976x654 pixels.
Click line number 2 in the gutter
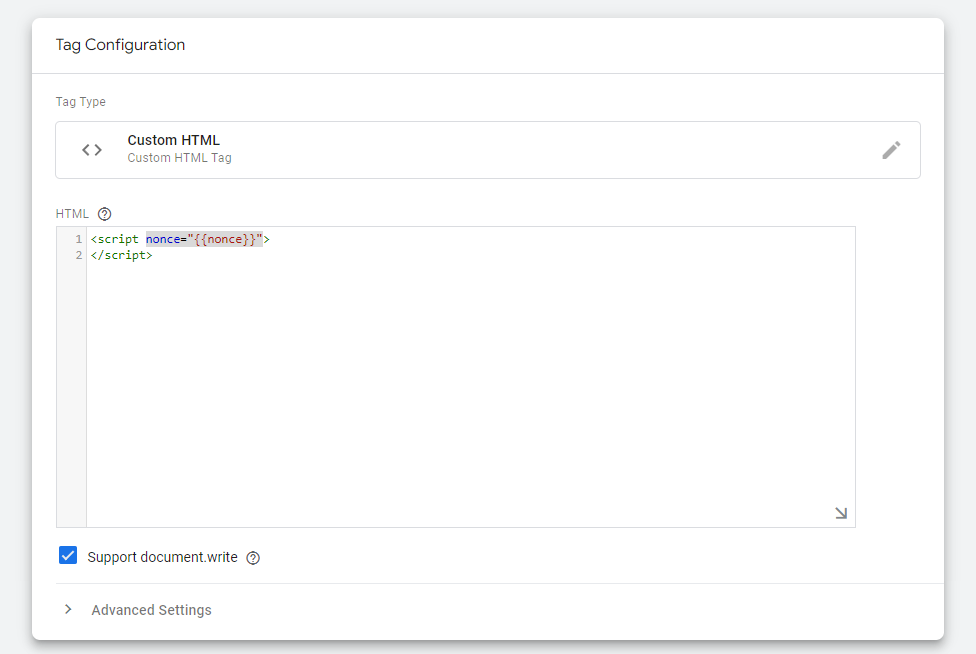click(78, 255)
